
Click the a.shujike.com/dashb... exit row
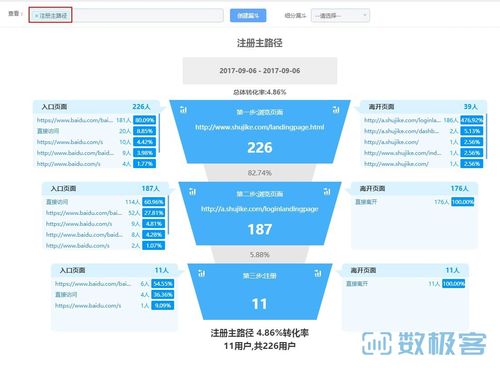423,131
